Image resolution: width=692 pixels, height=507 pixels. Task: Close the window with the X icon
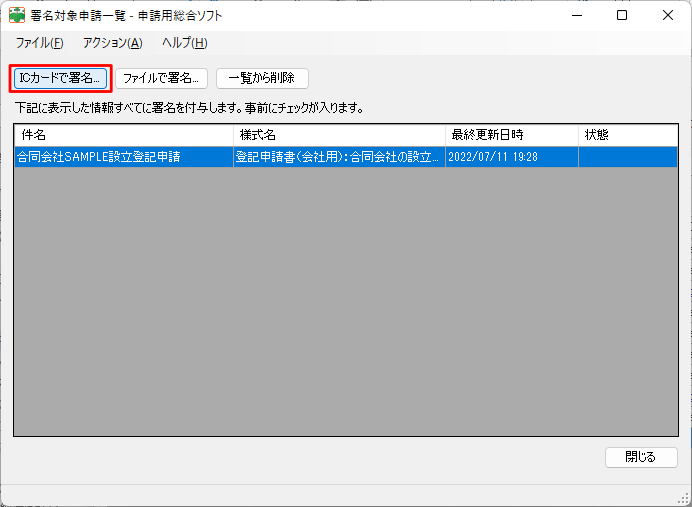(x=667, y=16)
